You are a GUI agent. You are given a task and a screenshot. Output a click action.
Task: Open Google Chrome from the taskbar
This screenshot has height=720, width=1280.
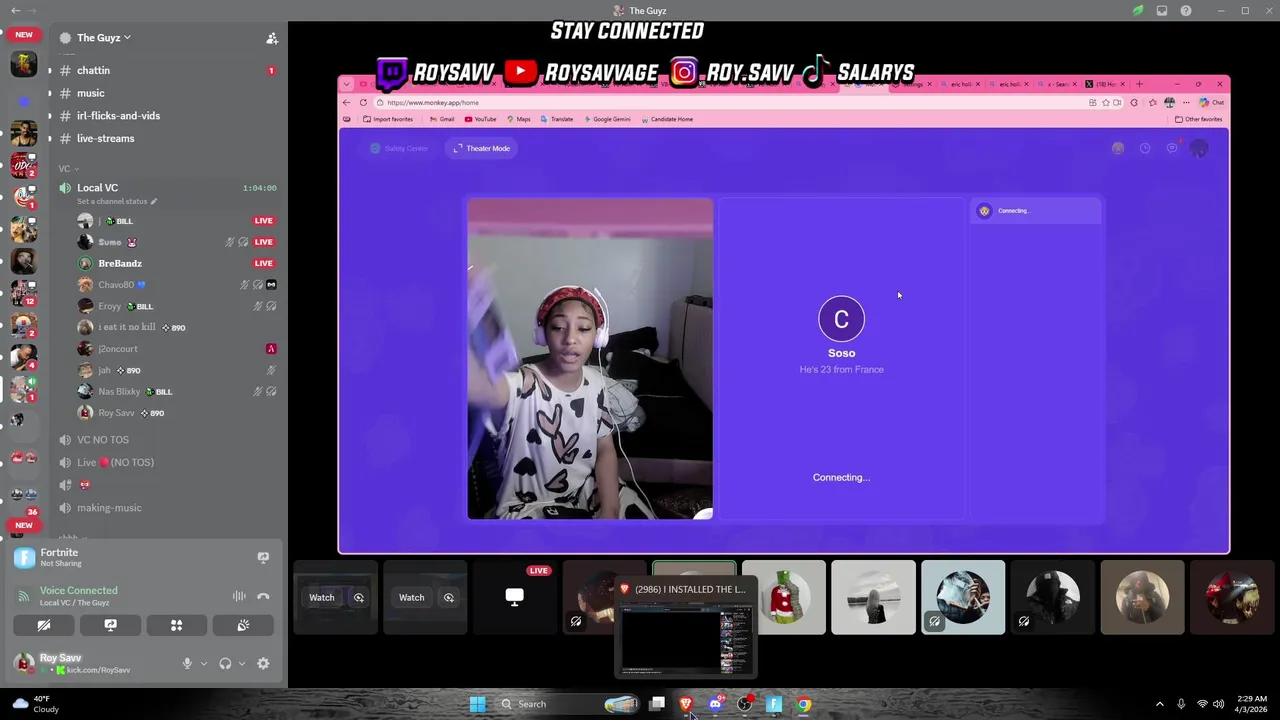804,704
